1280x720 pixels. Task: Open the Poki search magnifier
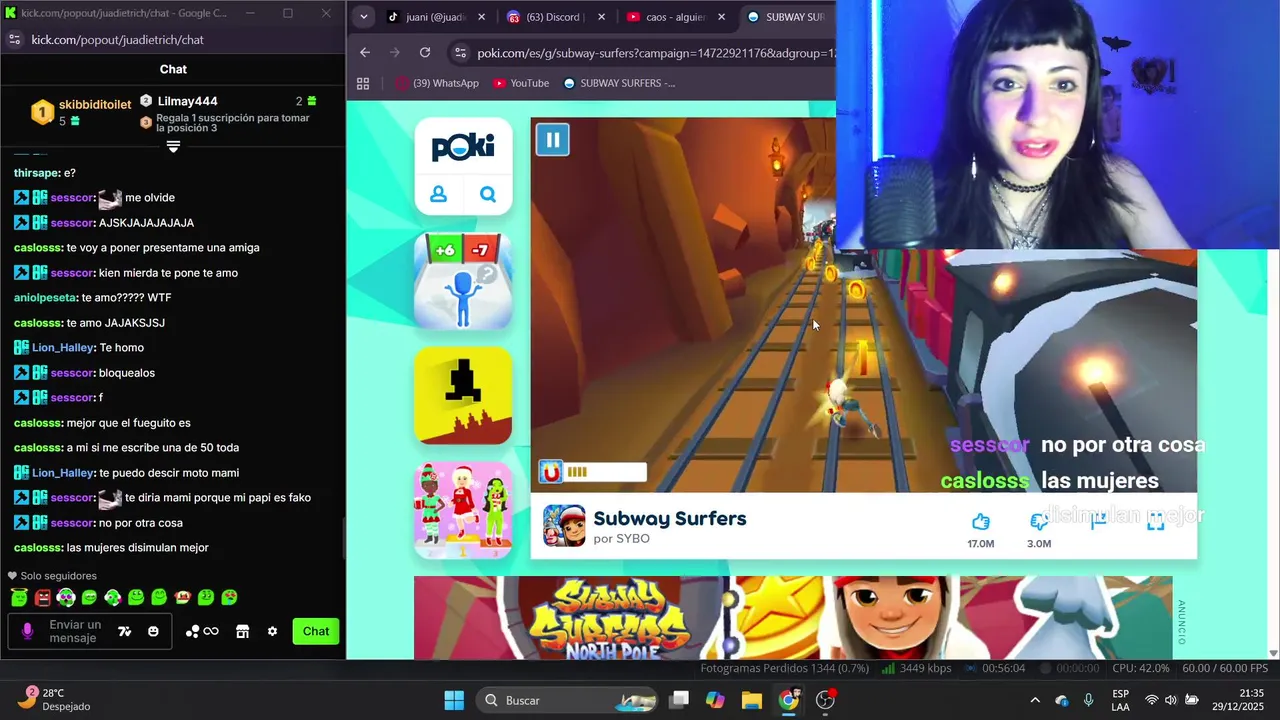488,195
